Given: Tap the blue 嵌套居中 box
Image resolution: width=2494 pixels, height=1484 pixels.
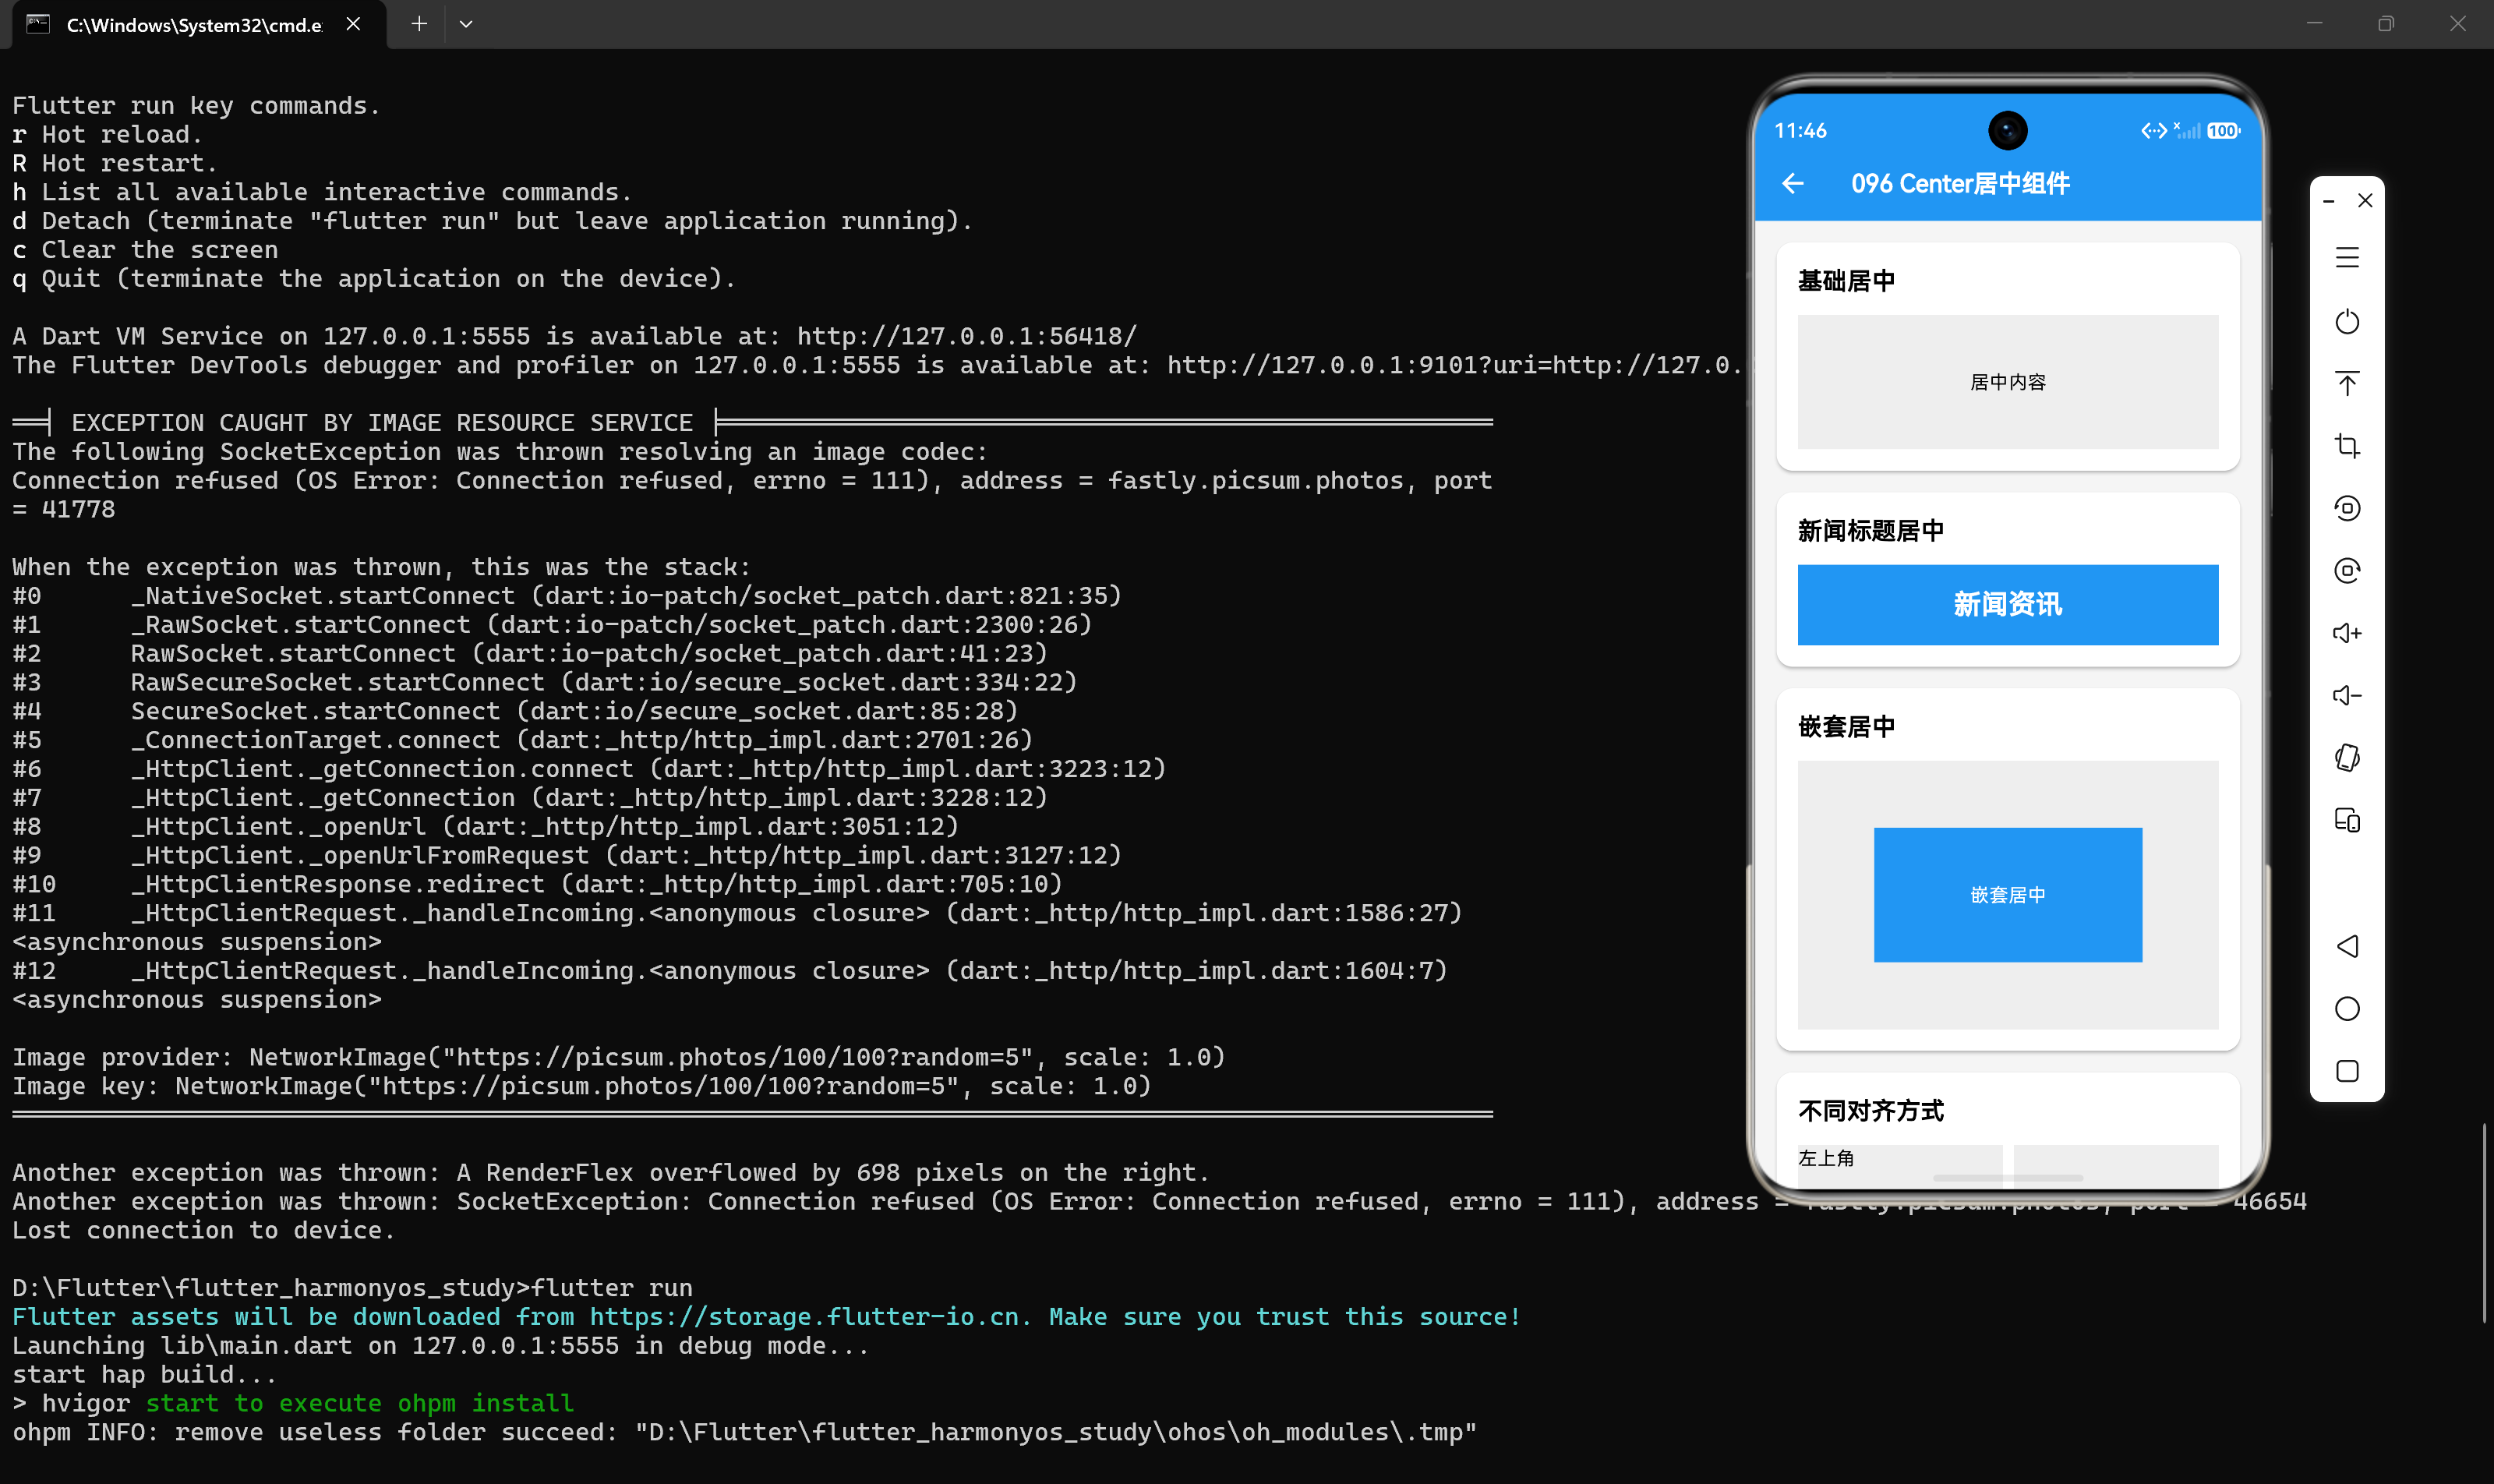Looking at the screenshot, I should (2007, 895).
